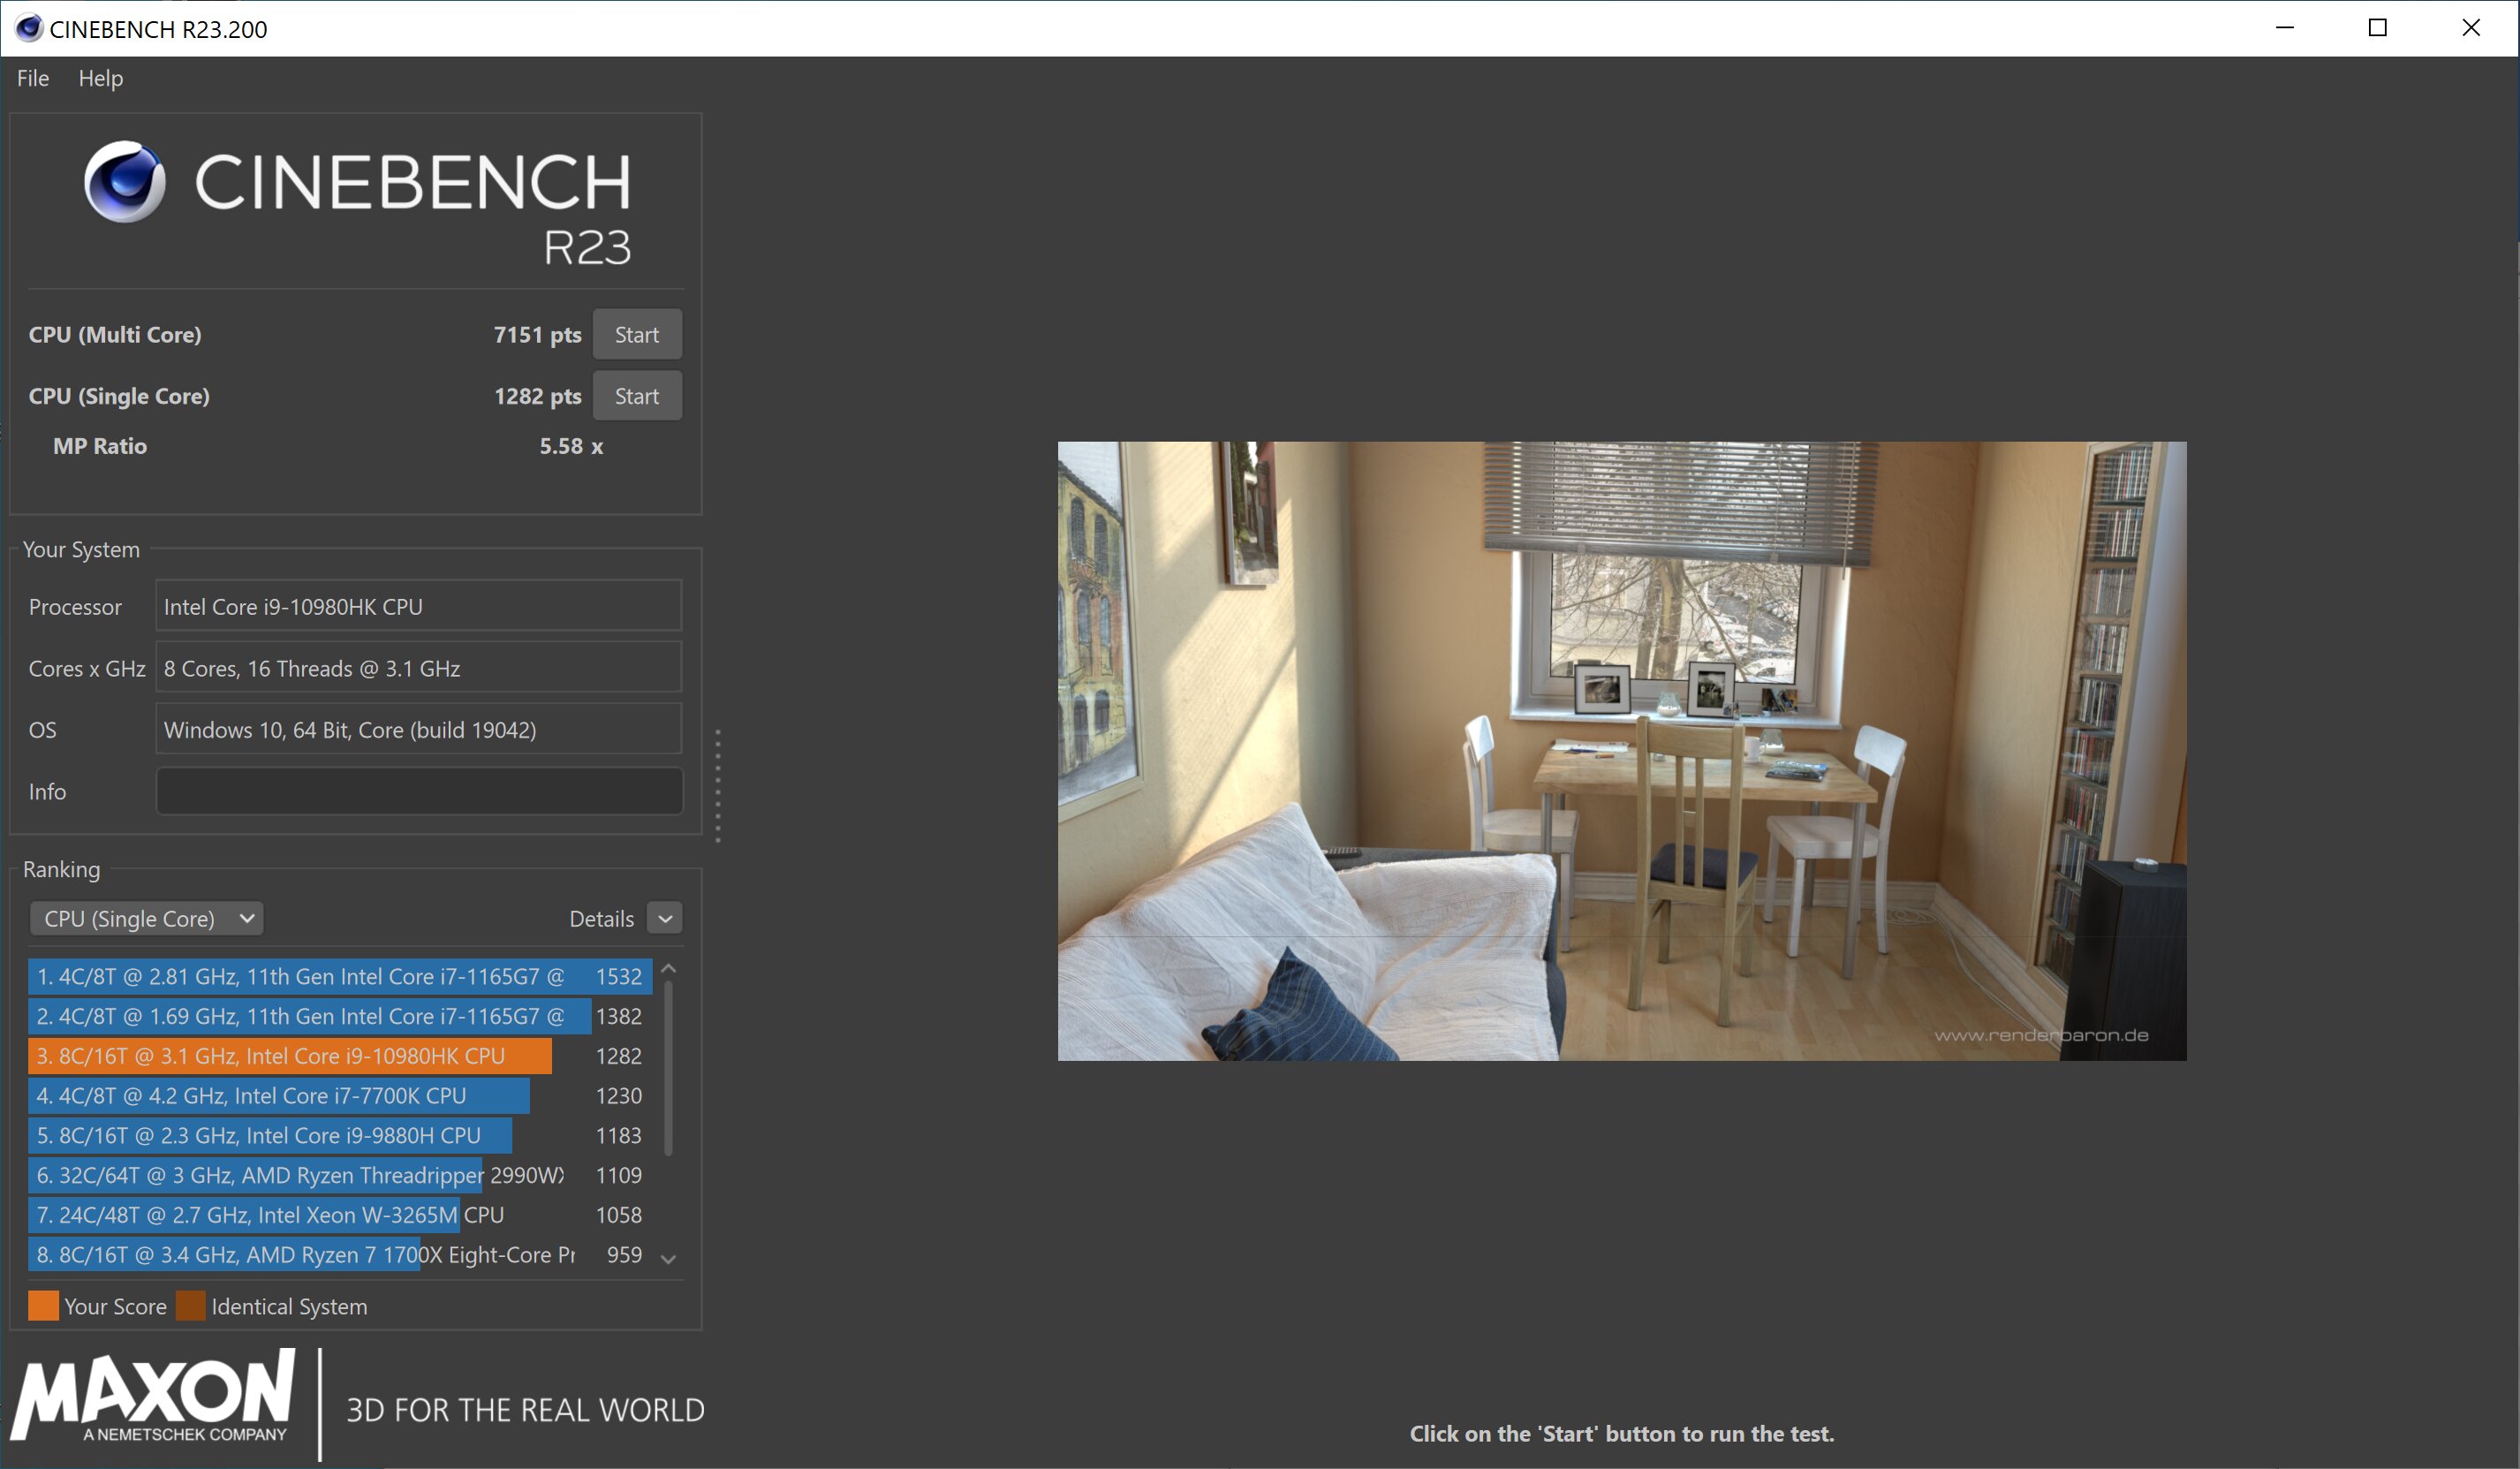Click the ranking list scroll down arrow
The image size is (2520, 1469).
(x=669, y=1259)
